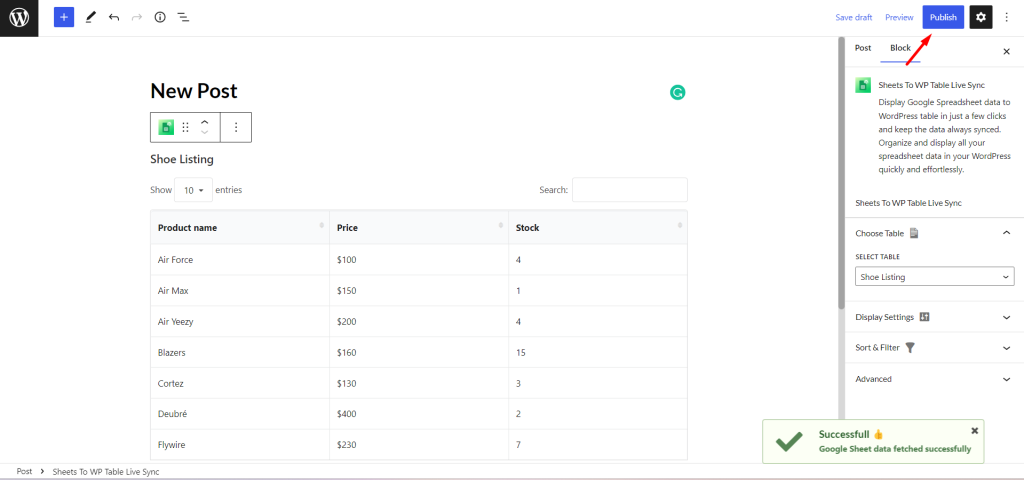The image size is (1024, 480).
Task: Click the Shoe Listing table heading
Action: (182, 159)
